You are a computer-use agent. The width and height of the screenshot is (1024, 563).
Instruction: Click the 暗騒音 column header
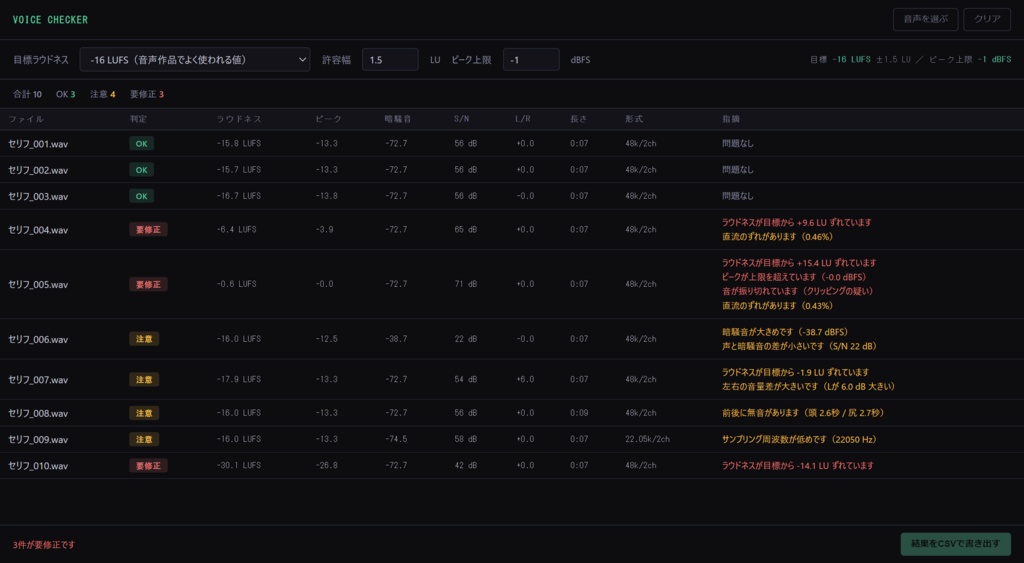[398, 119]
